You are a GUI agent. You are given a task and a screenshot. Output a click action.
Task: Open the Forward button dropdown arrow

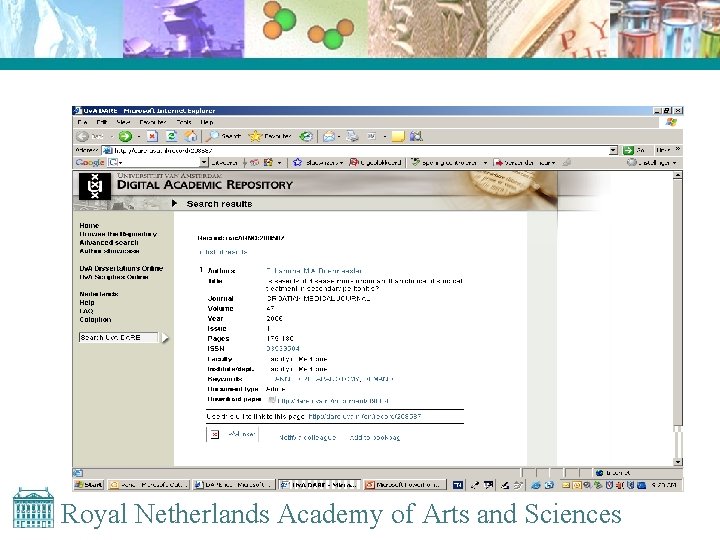(139, 136)
